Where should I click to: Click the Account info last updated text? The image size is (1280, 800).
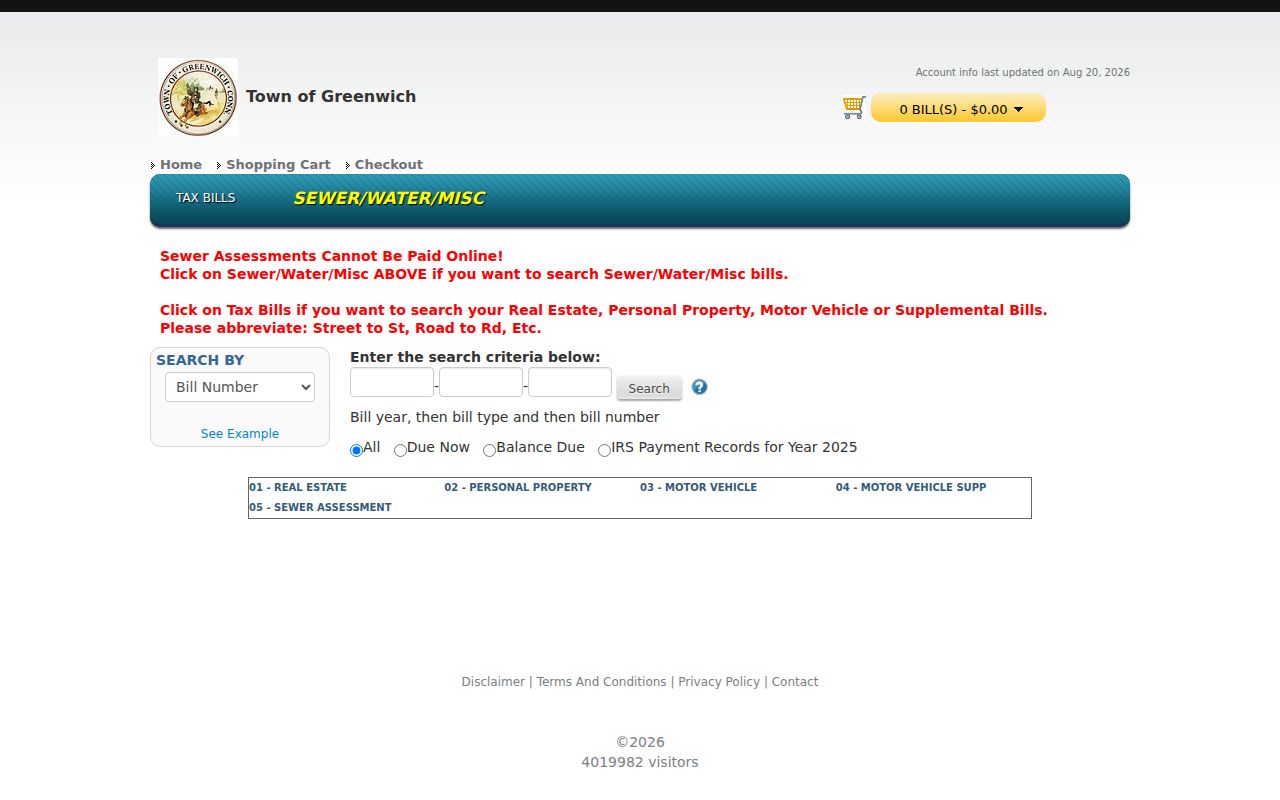pyautogui.click(x=1023, y=72)
